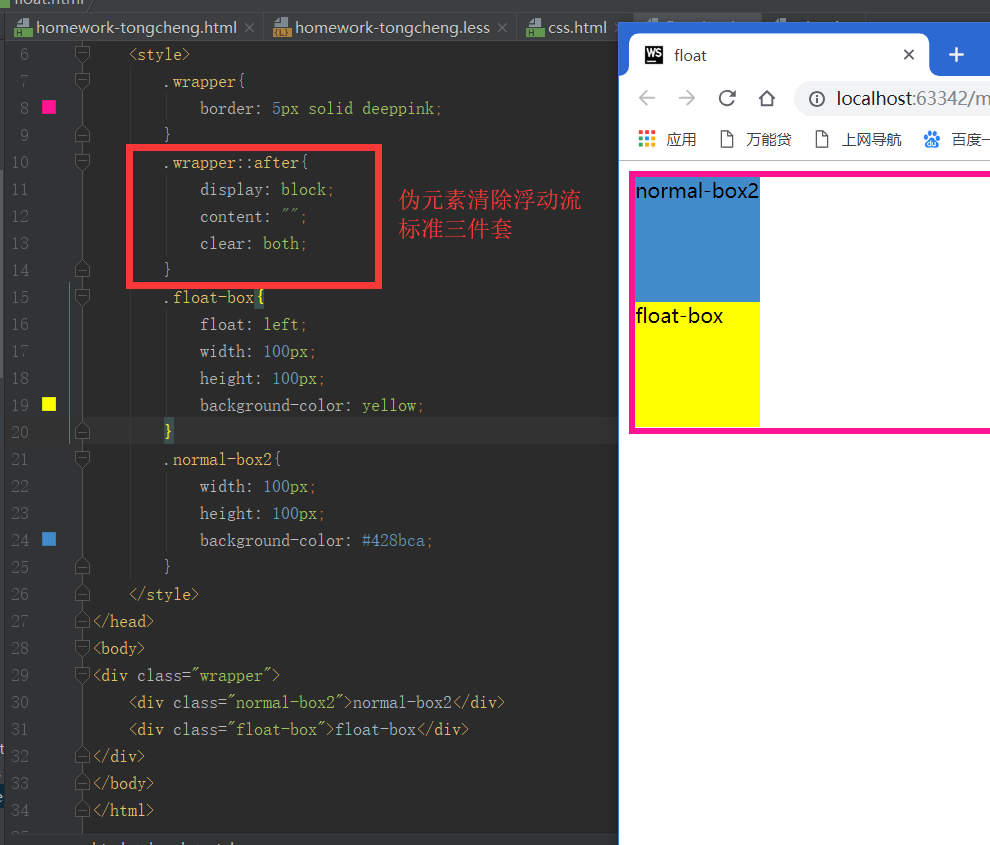Open the Baidu 百度 bookmark
Screen dimensions: 990x845
pos(956,139)
